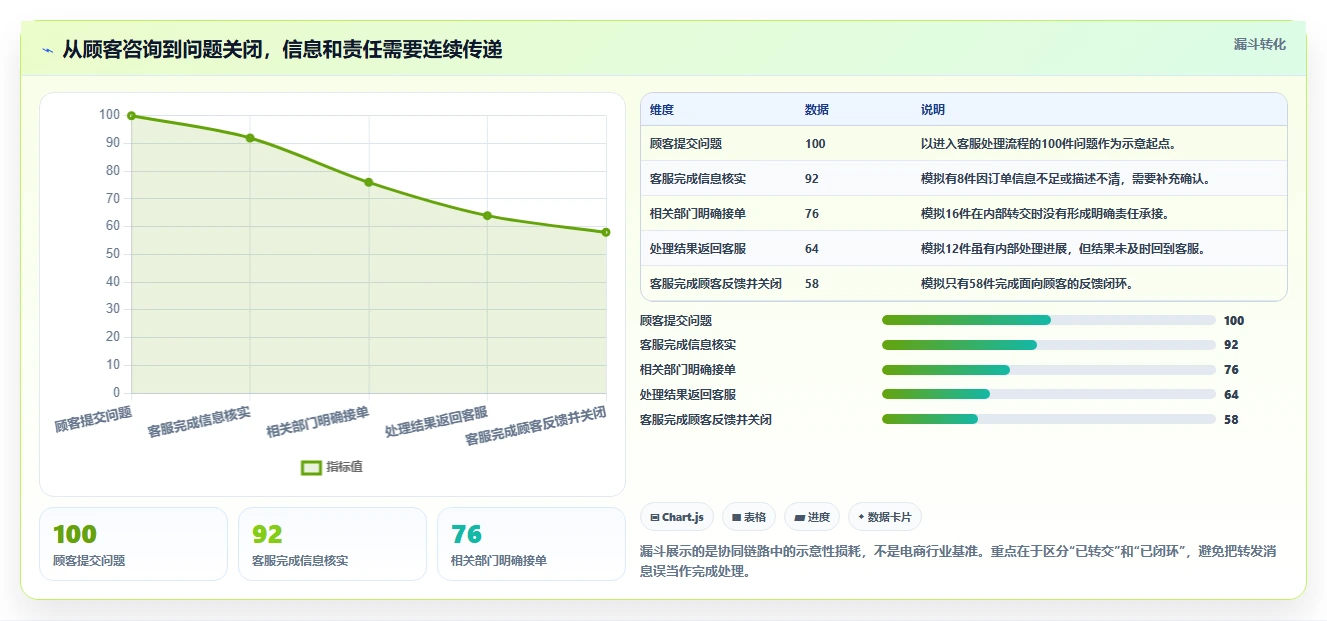Click the progress value 58 beside last bar
Image resolution: width=1327 pixels, height=621 pixels.
(1231, 420)
